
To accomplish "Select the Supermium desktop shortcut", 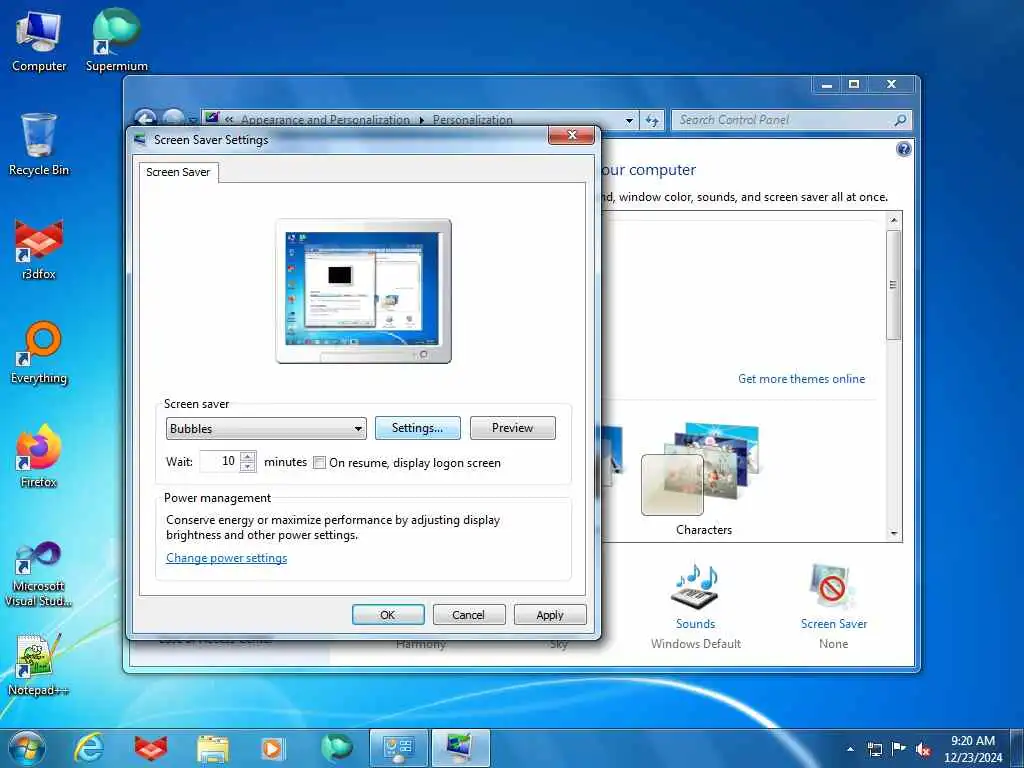I will click(x=116, y=40).
